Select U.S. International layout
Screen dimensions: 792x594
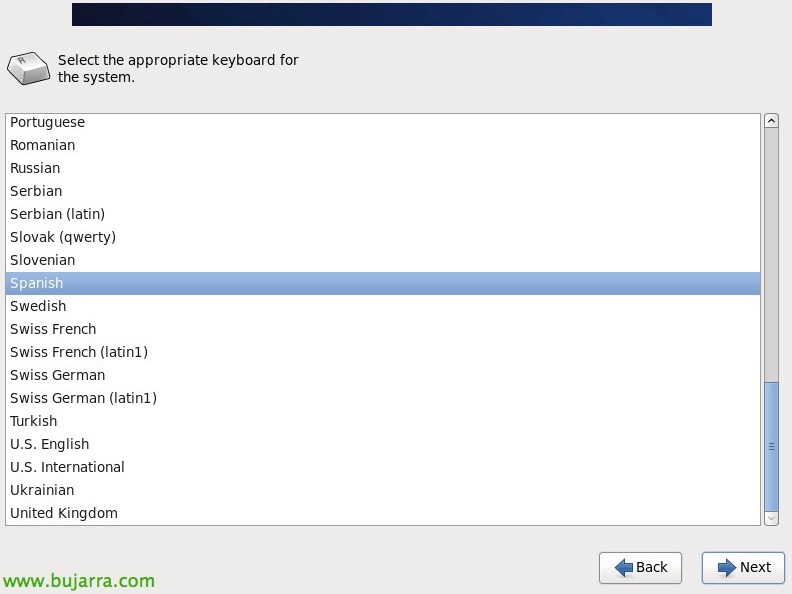pos(383,467)
